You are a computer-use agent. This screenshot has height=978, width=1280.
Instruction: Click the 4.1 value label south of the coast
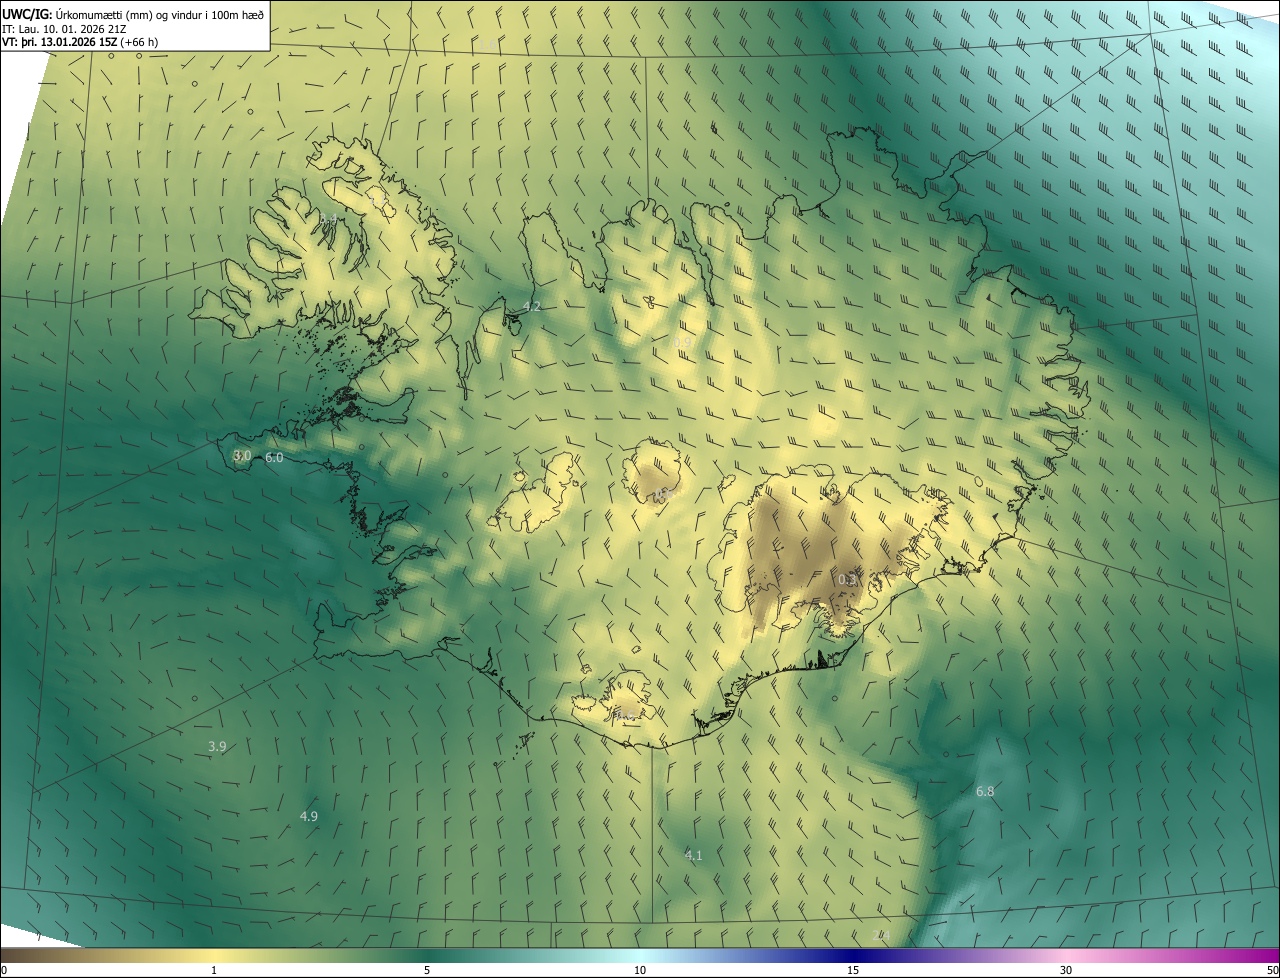pyautogui.click(x=693, y=855)
